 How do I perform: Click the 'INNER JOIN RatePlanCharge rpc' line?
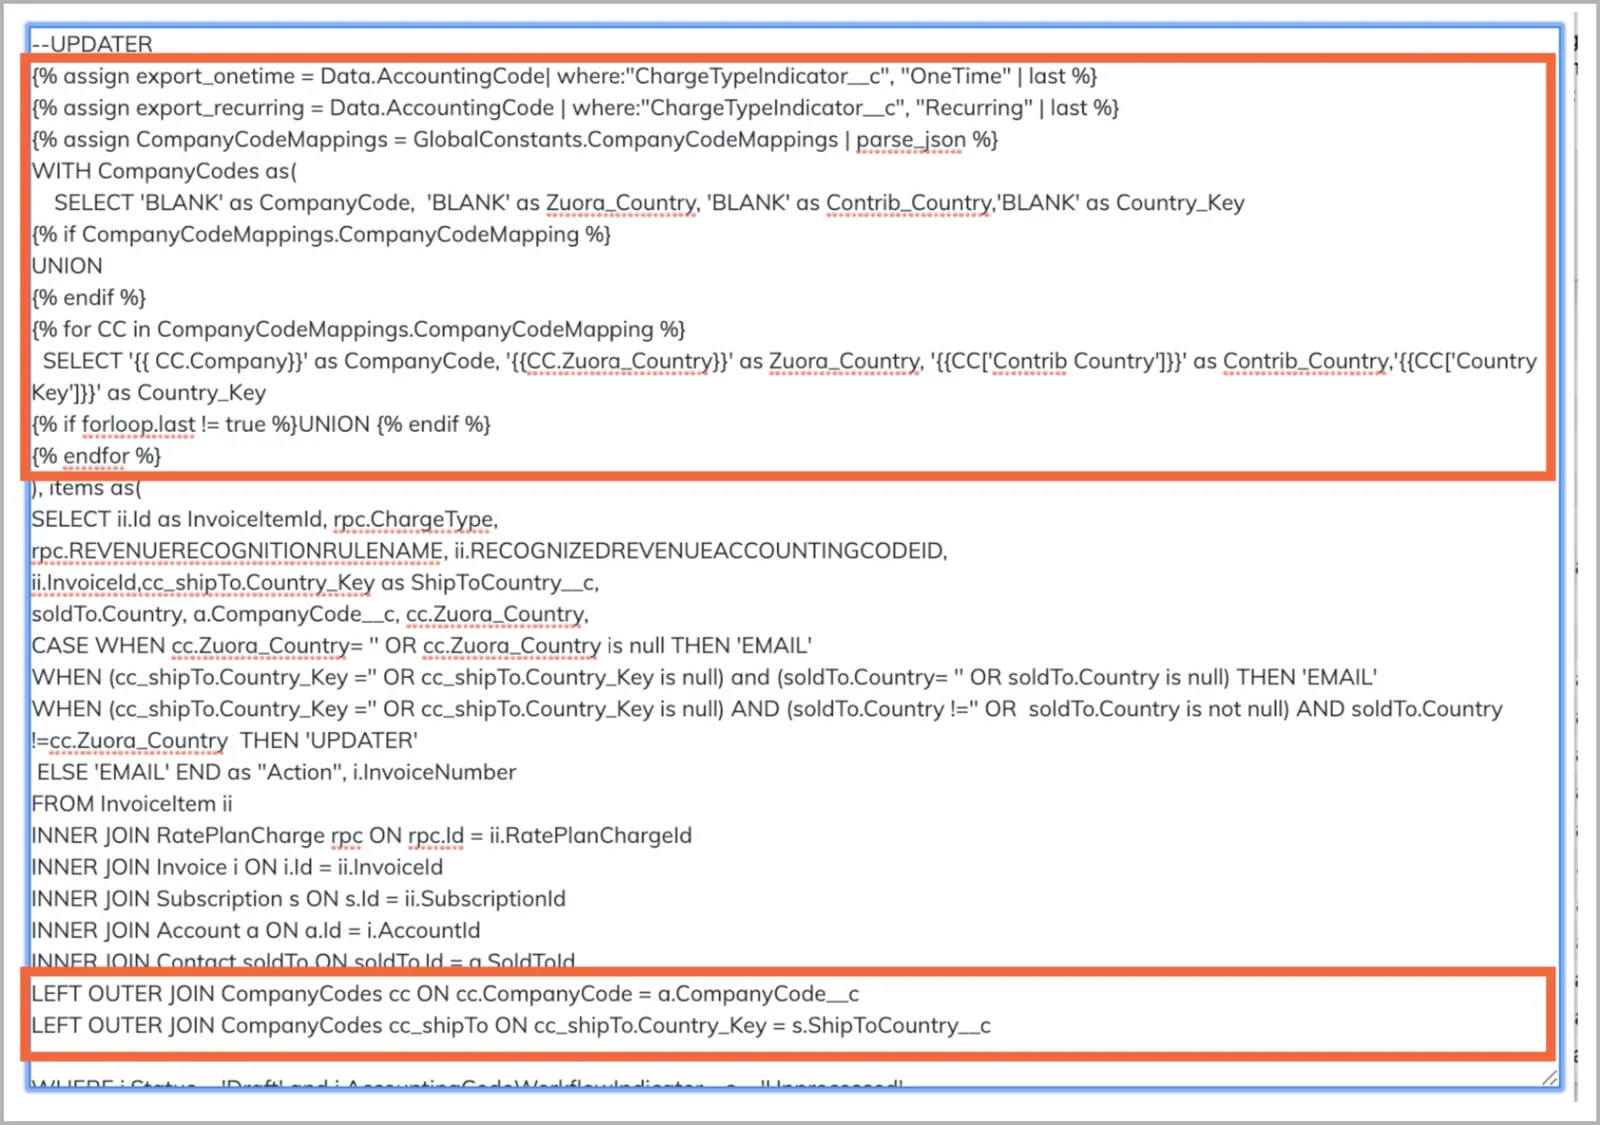pos(362,836)
